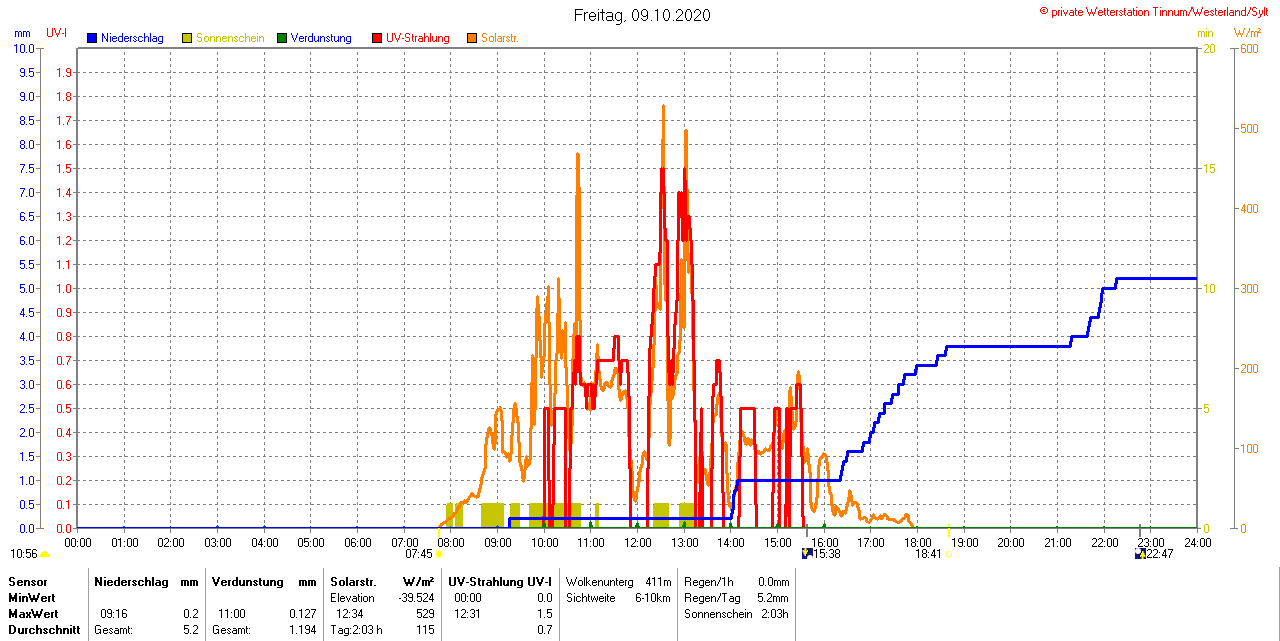Click the 115 solar average value
Image resolution: width=1280 pixels, height=641 pixels.
pos(427,630)
